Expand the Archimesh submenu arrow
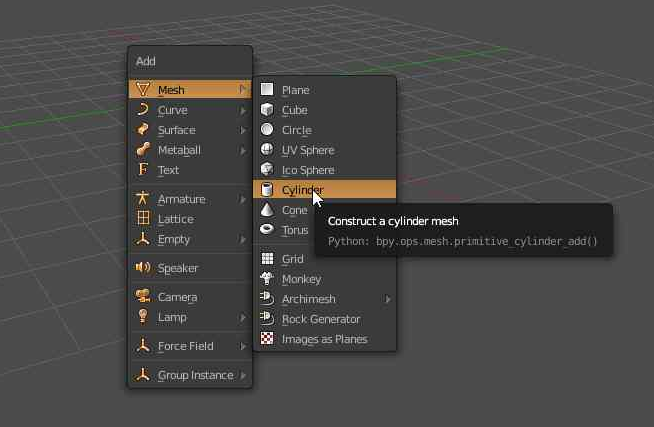Viewport: 654px width, 427px height. click(388, 299)
